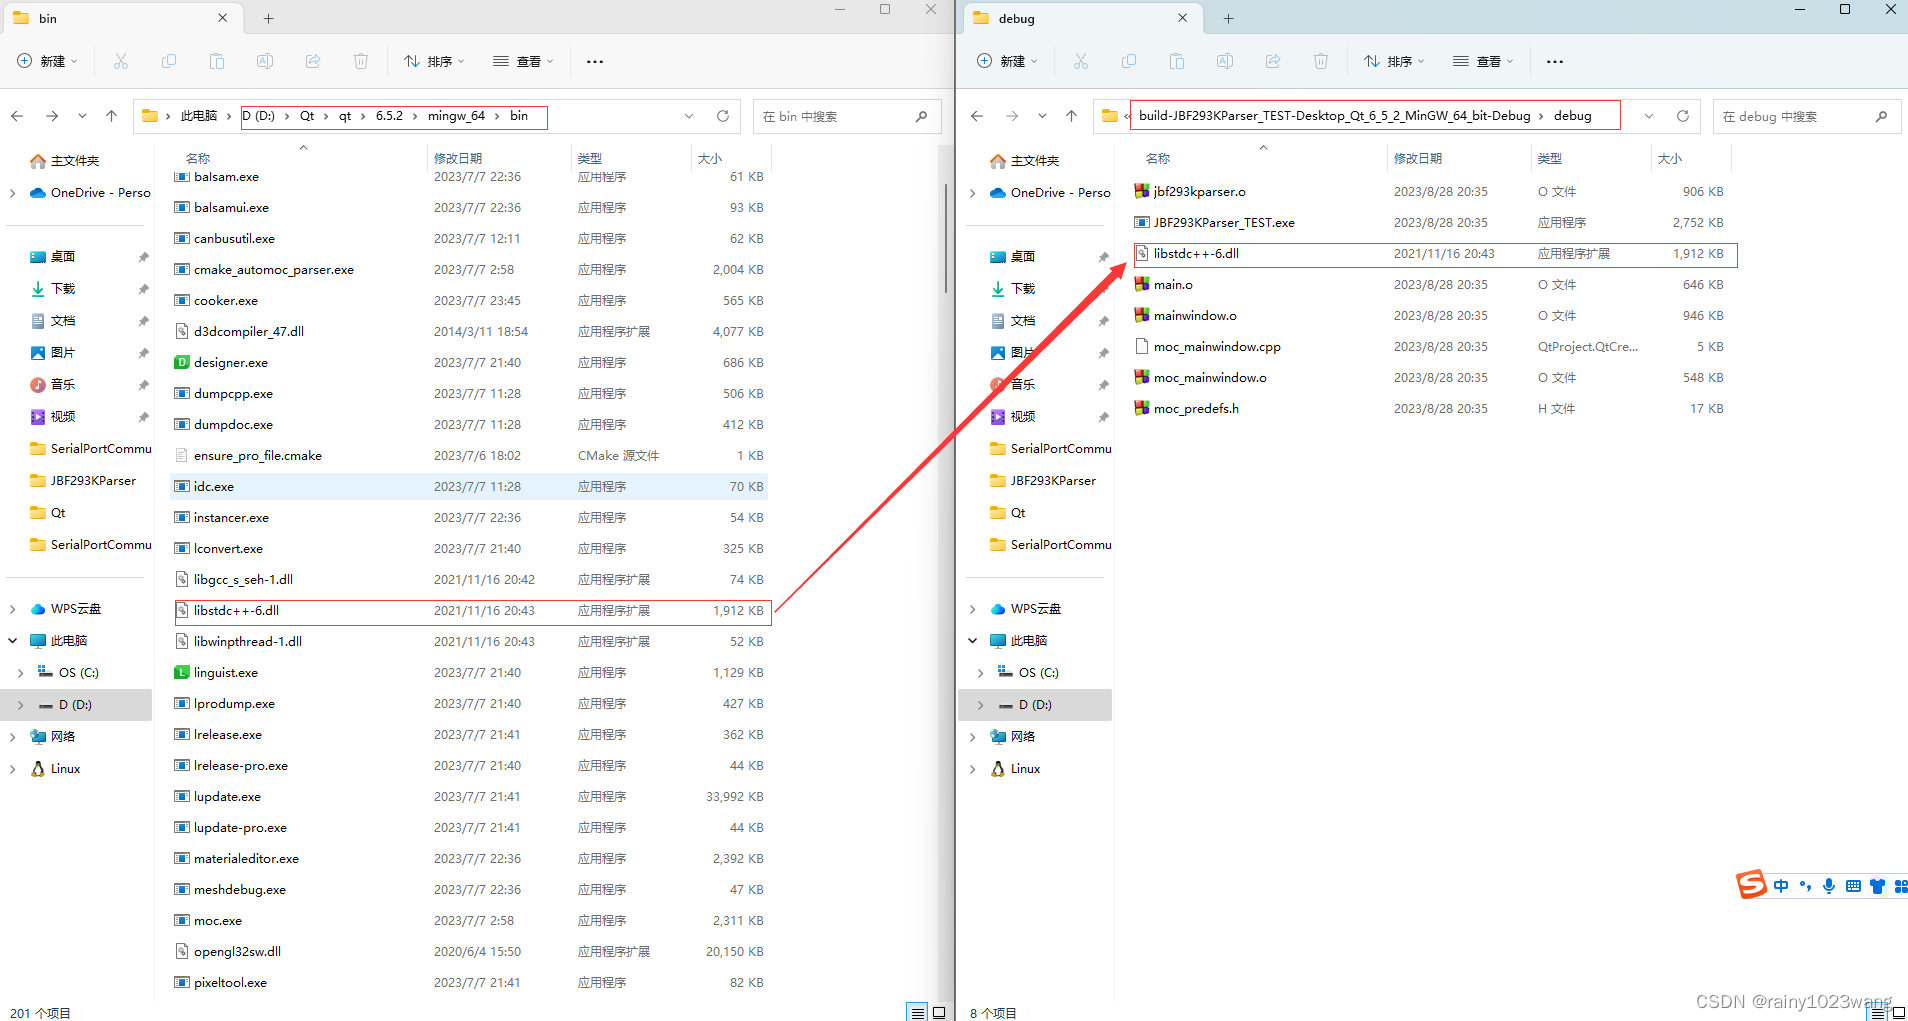Click the Sogou microphone icon in the tray

click(1829, 886)
